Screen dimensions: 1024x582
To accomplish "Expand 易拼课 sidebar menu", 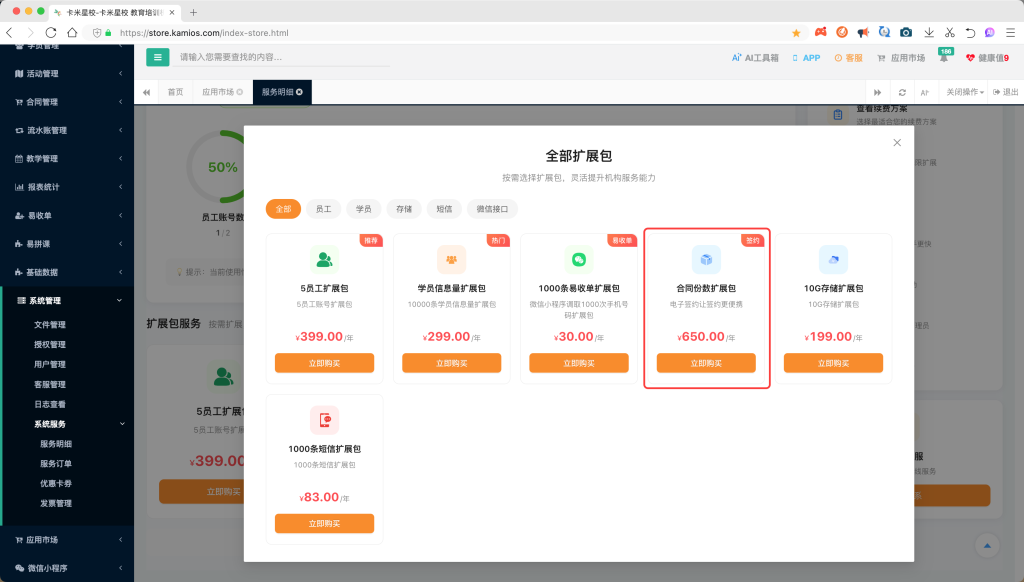I will click(67, 244).
